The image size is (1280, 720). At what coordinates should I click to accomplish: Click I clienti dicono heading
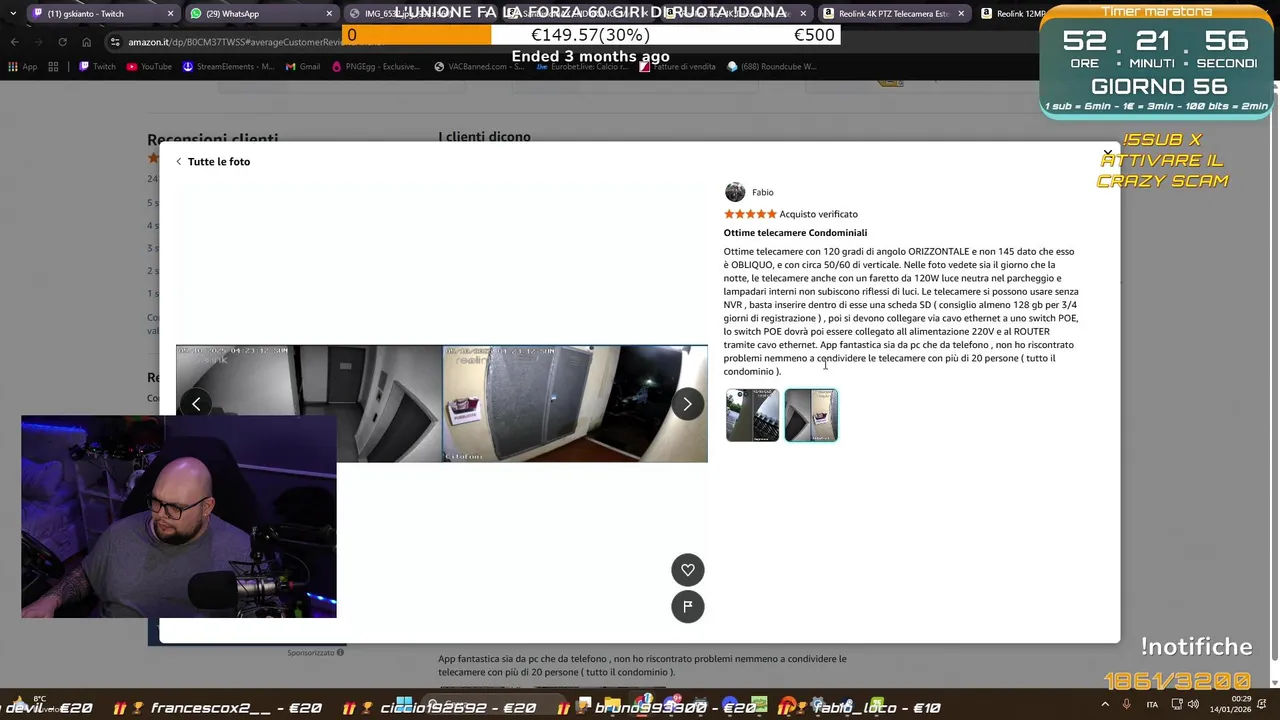coord(484,136)
